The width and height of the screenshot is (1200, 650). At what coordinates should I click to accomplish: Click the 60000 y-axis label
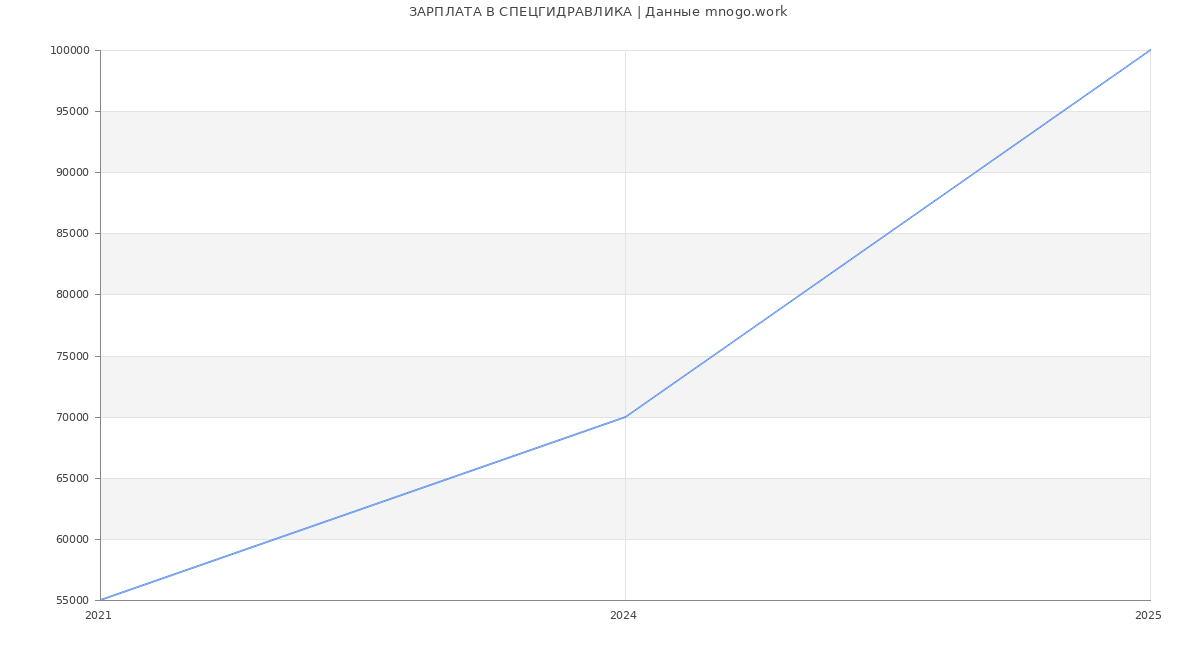pyautogui.click(x=72, y=539)
